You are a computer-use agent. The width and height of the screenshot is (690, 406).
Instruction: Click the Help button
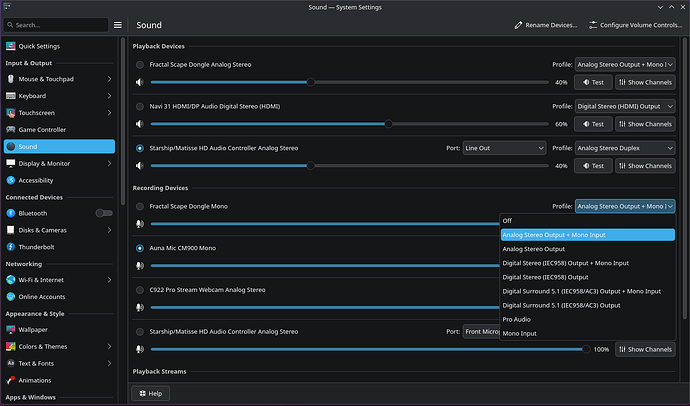pyautogui.click(x=150, y=394)
